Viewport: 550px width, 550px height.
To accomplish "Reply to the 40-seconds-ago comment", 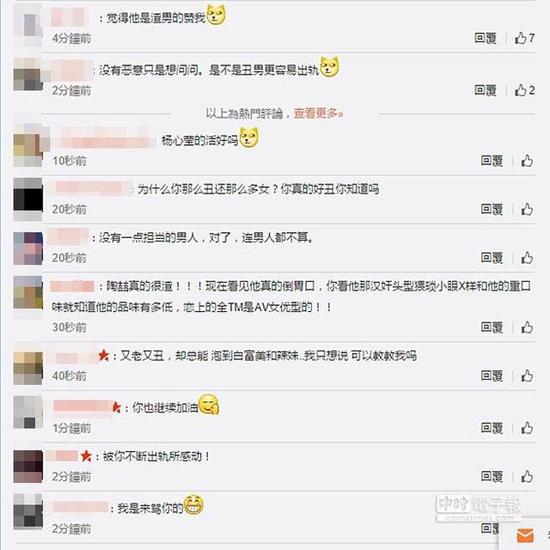I will (491, 376).
